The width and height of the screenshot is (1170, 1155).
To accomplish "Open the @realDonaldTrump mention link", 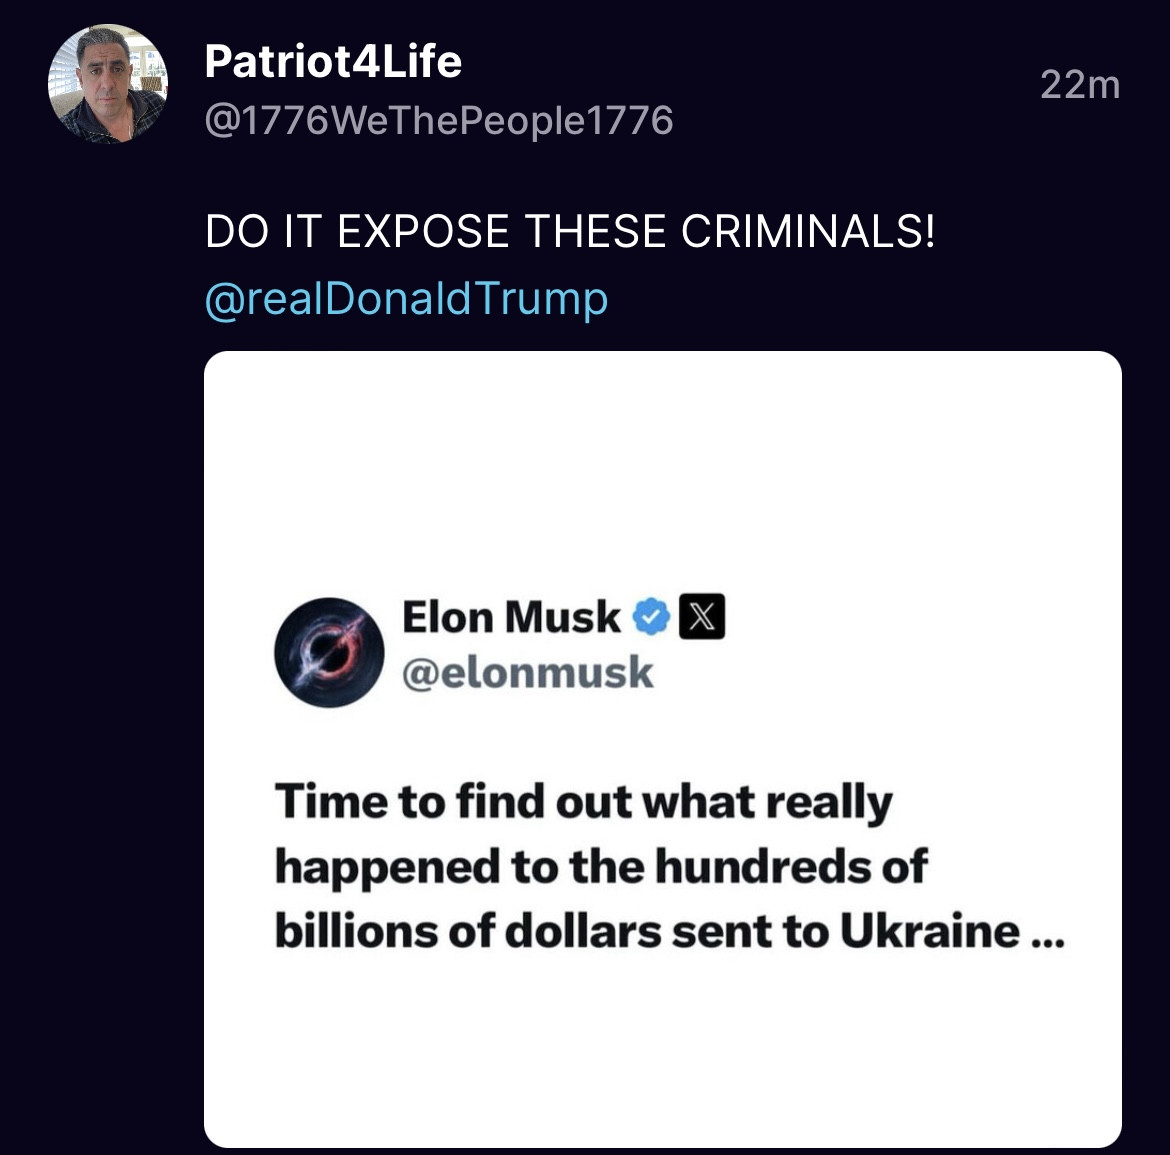I will (x=406, y=299).
